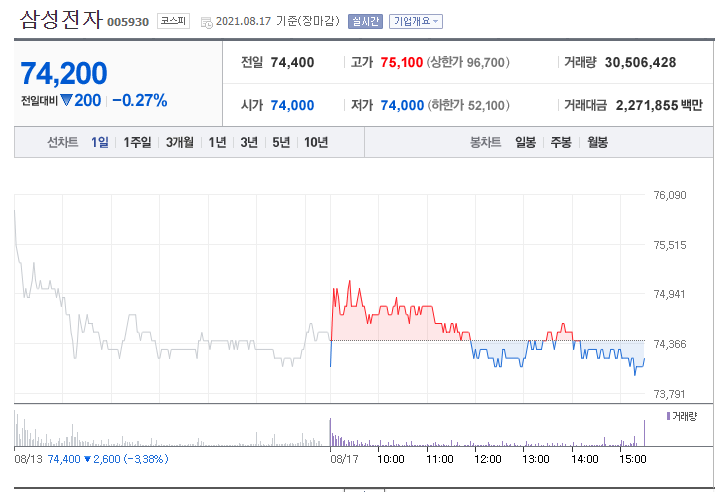Click the calendar icon beside 2021.08.17
Viewport: 715px width, 492px height.
pyautogui.click(x=207, y=22)
